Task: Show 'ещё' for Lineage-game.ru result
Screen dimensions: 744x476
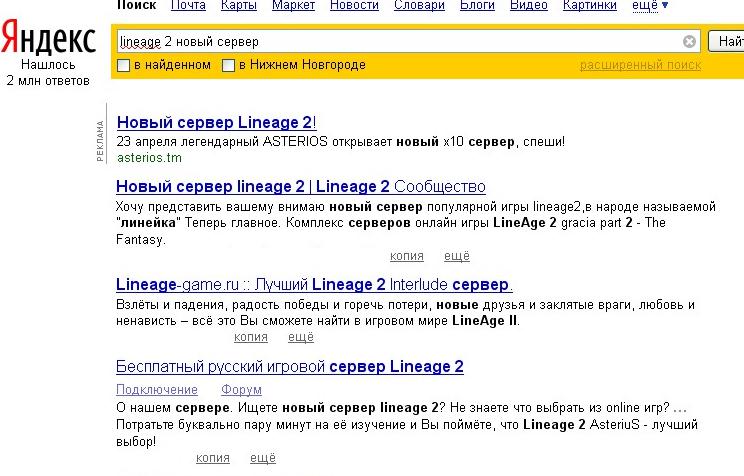Action: (301, 337)
